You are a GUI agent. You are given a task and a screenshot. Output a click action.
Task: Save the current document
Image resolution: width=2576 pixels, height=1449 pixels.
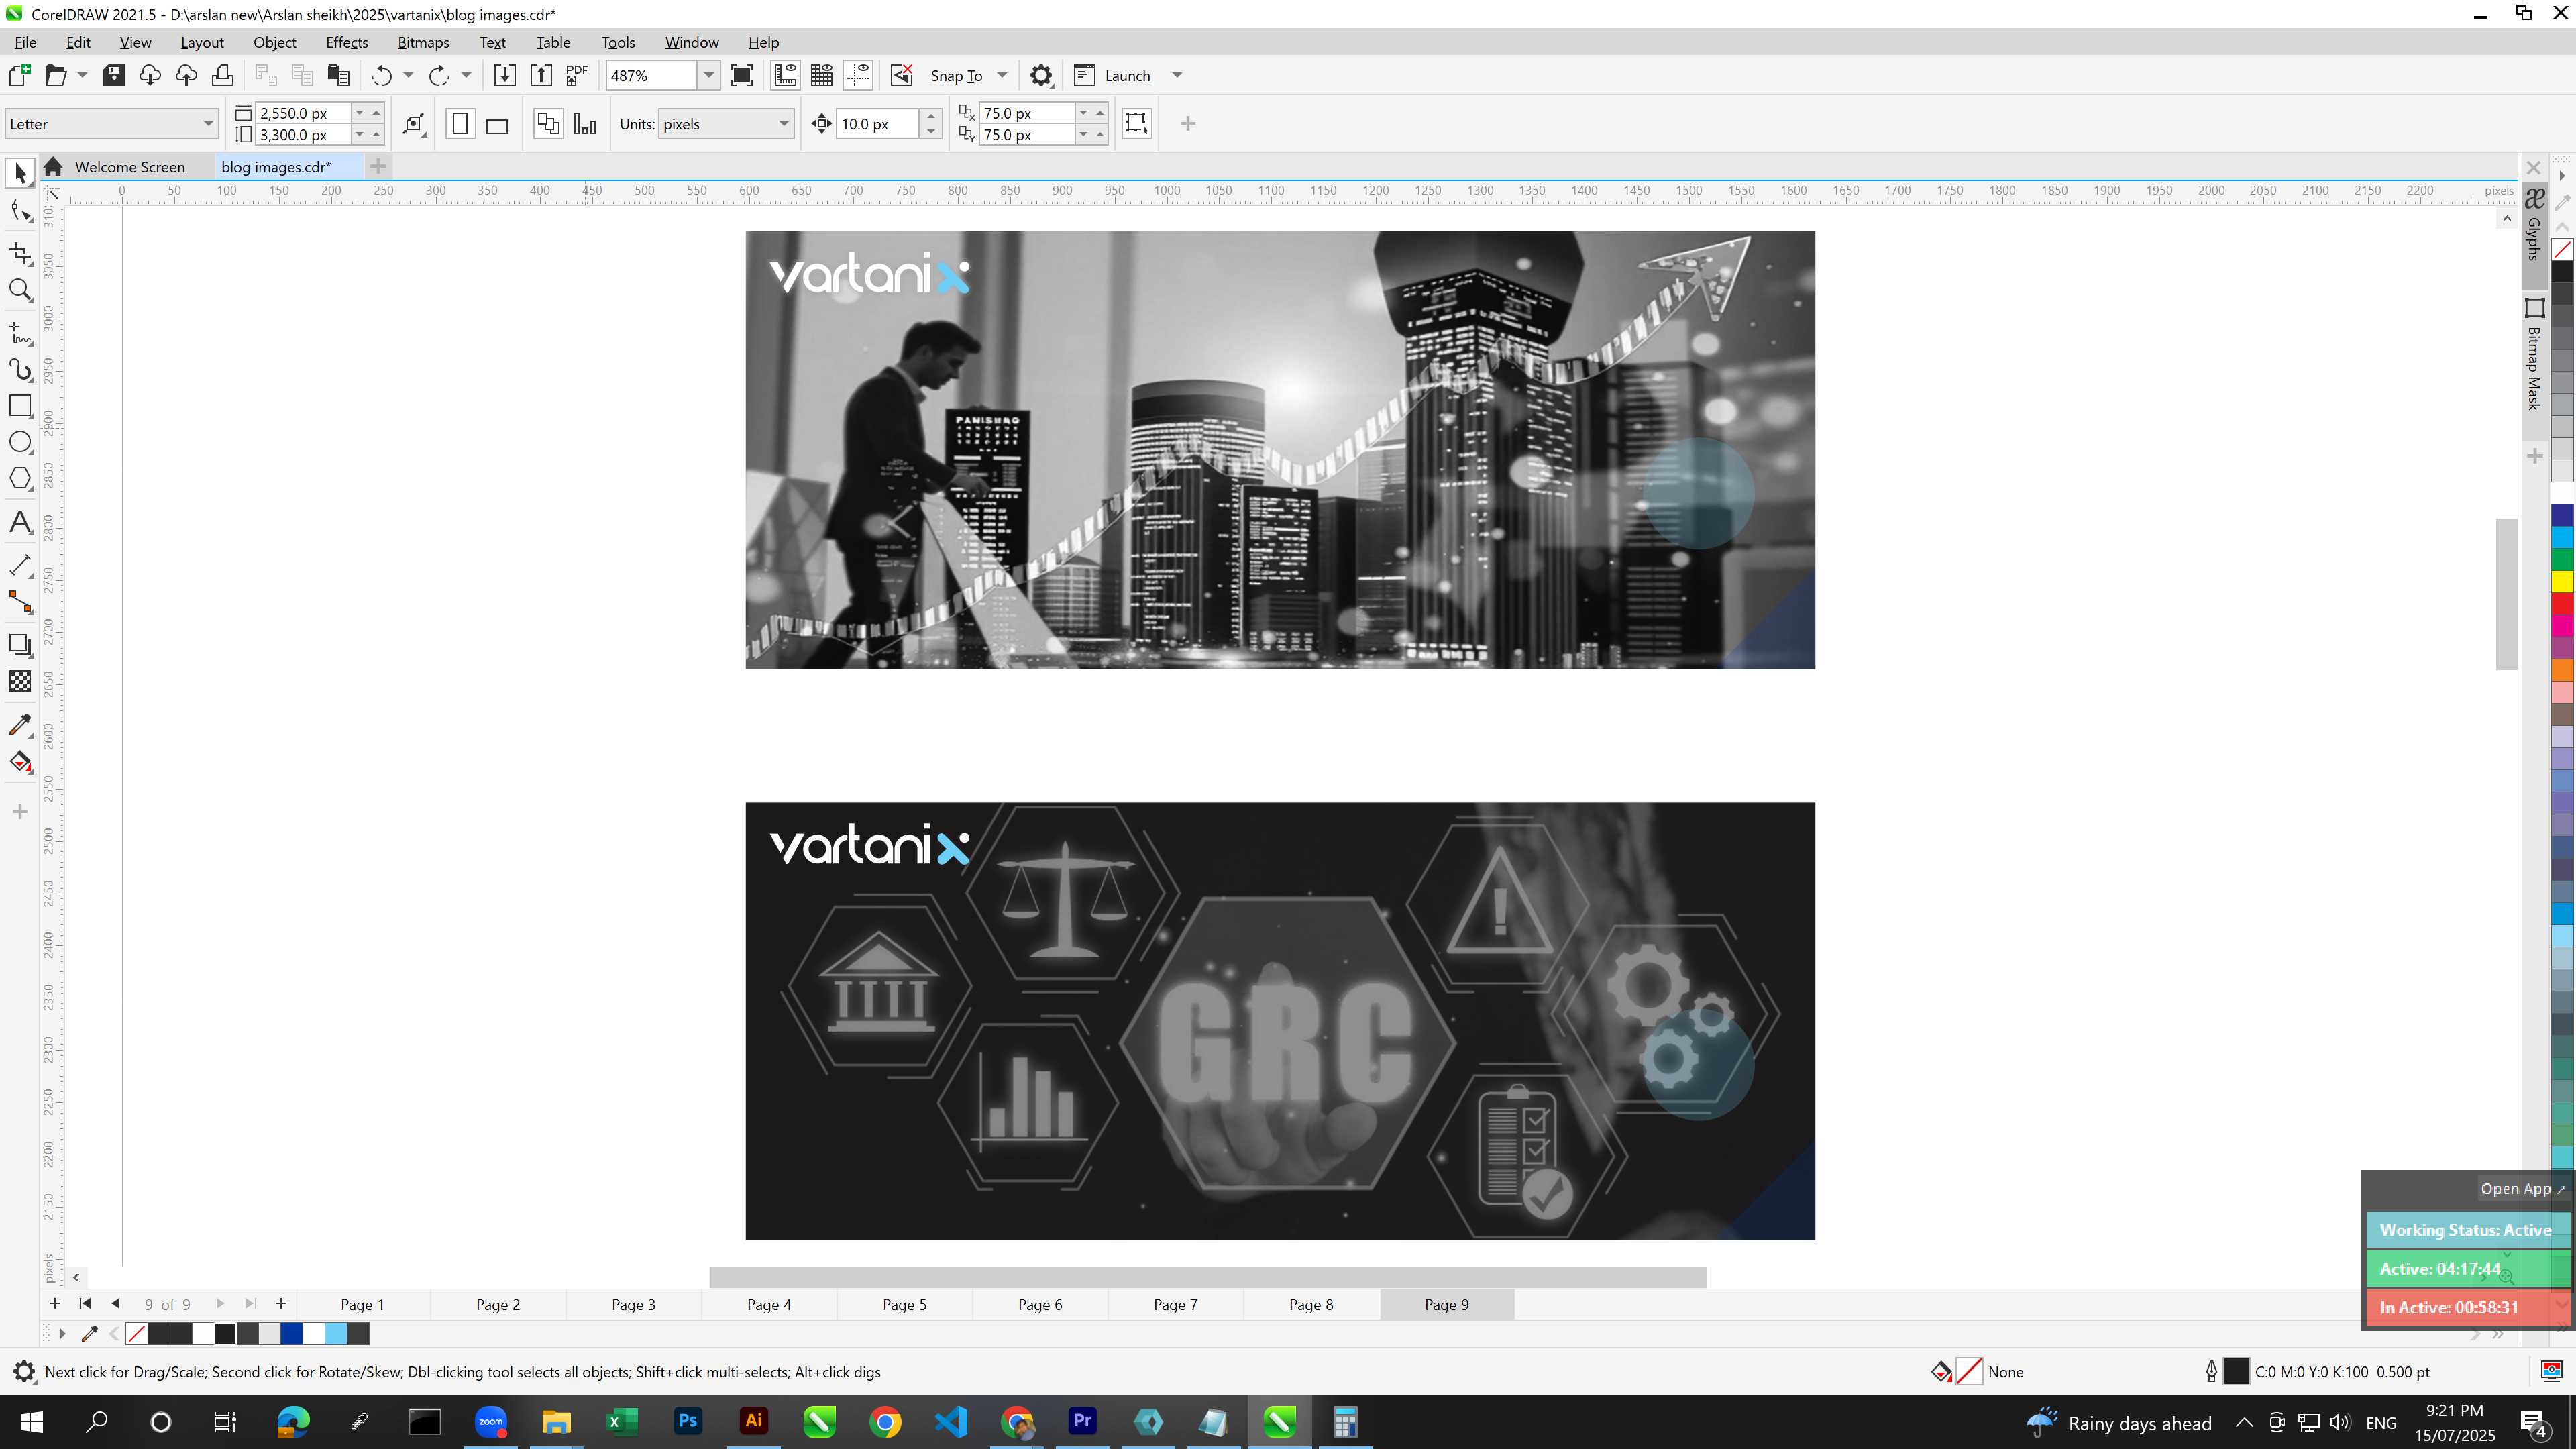click(x=114, y=75)
